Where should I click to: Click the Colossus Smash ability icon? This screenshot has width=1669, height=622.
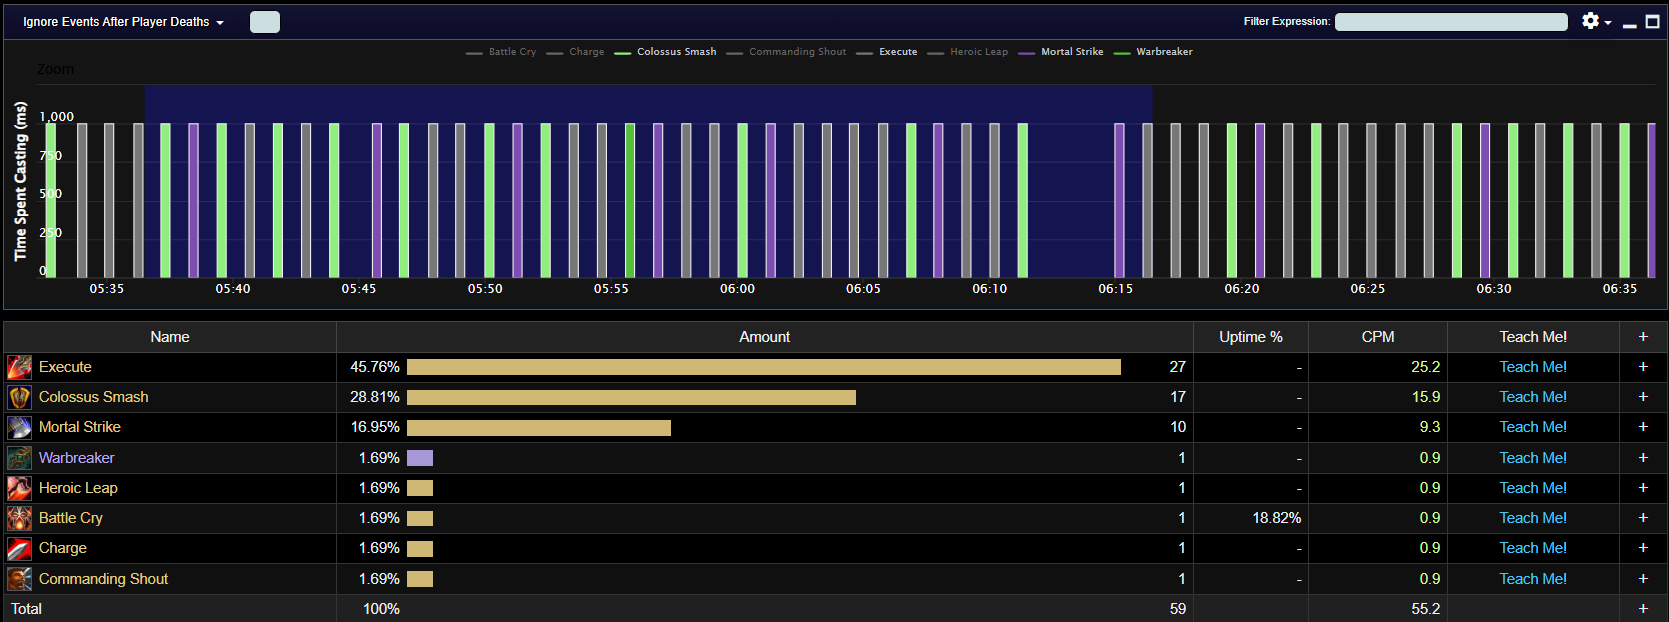point(19,397)
